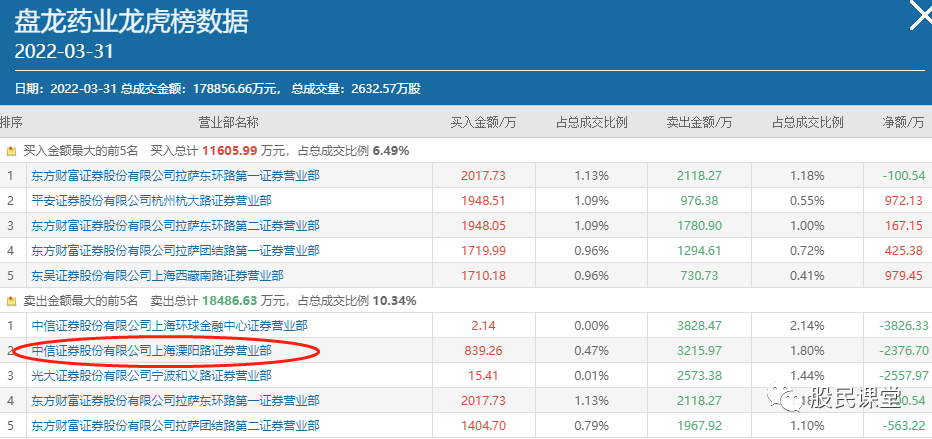932x439 pixels.
Task: Click the 排序 column header
Action: click(11, 122)
